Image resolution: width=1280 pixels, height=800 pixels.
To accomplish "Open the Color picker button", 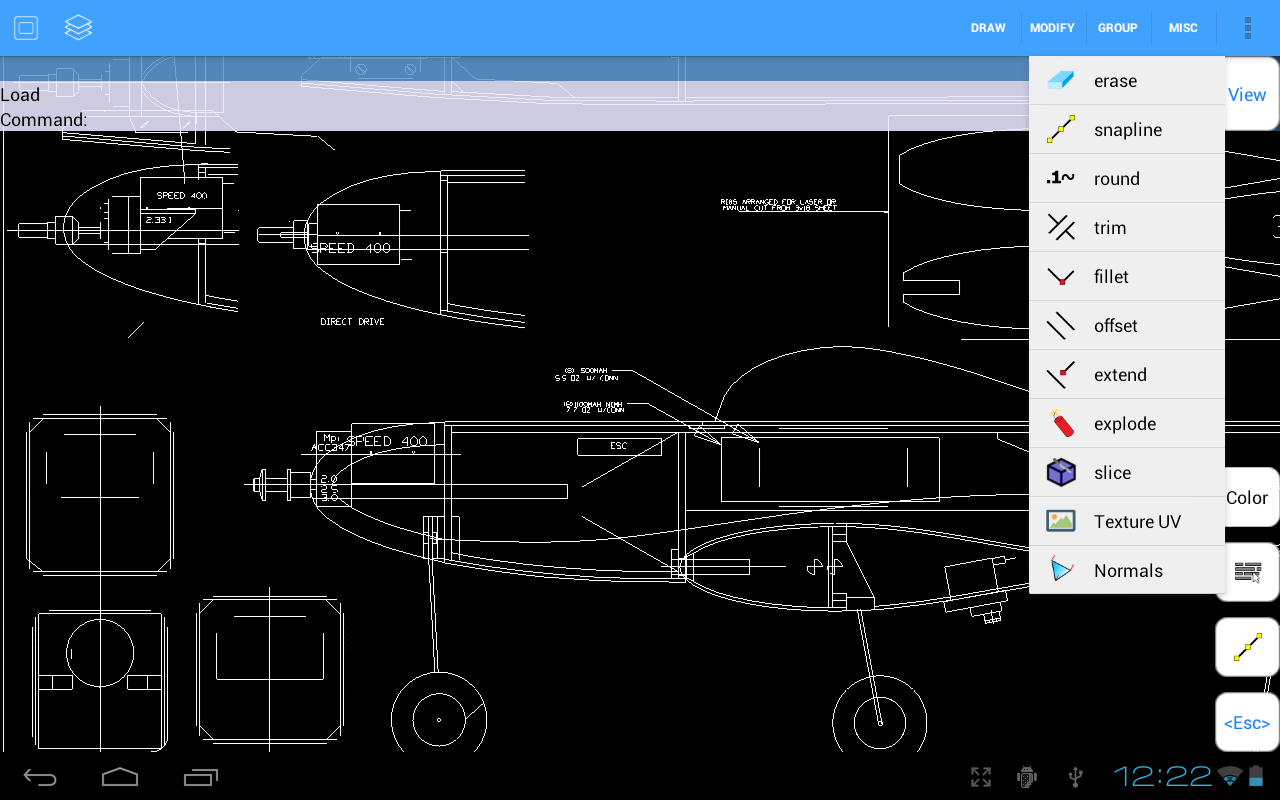I will [1248, 498].
